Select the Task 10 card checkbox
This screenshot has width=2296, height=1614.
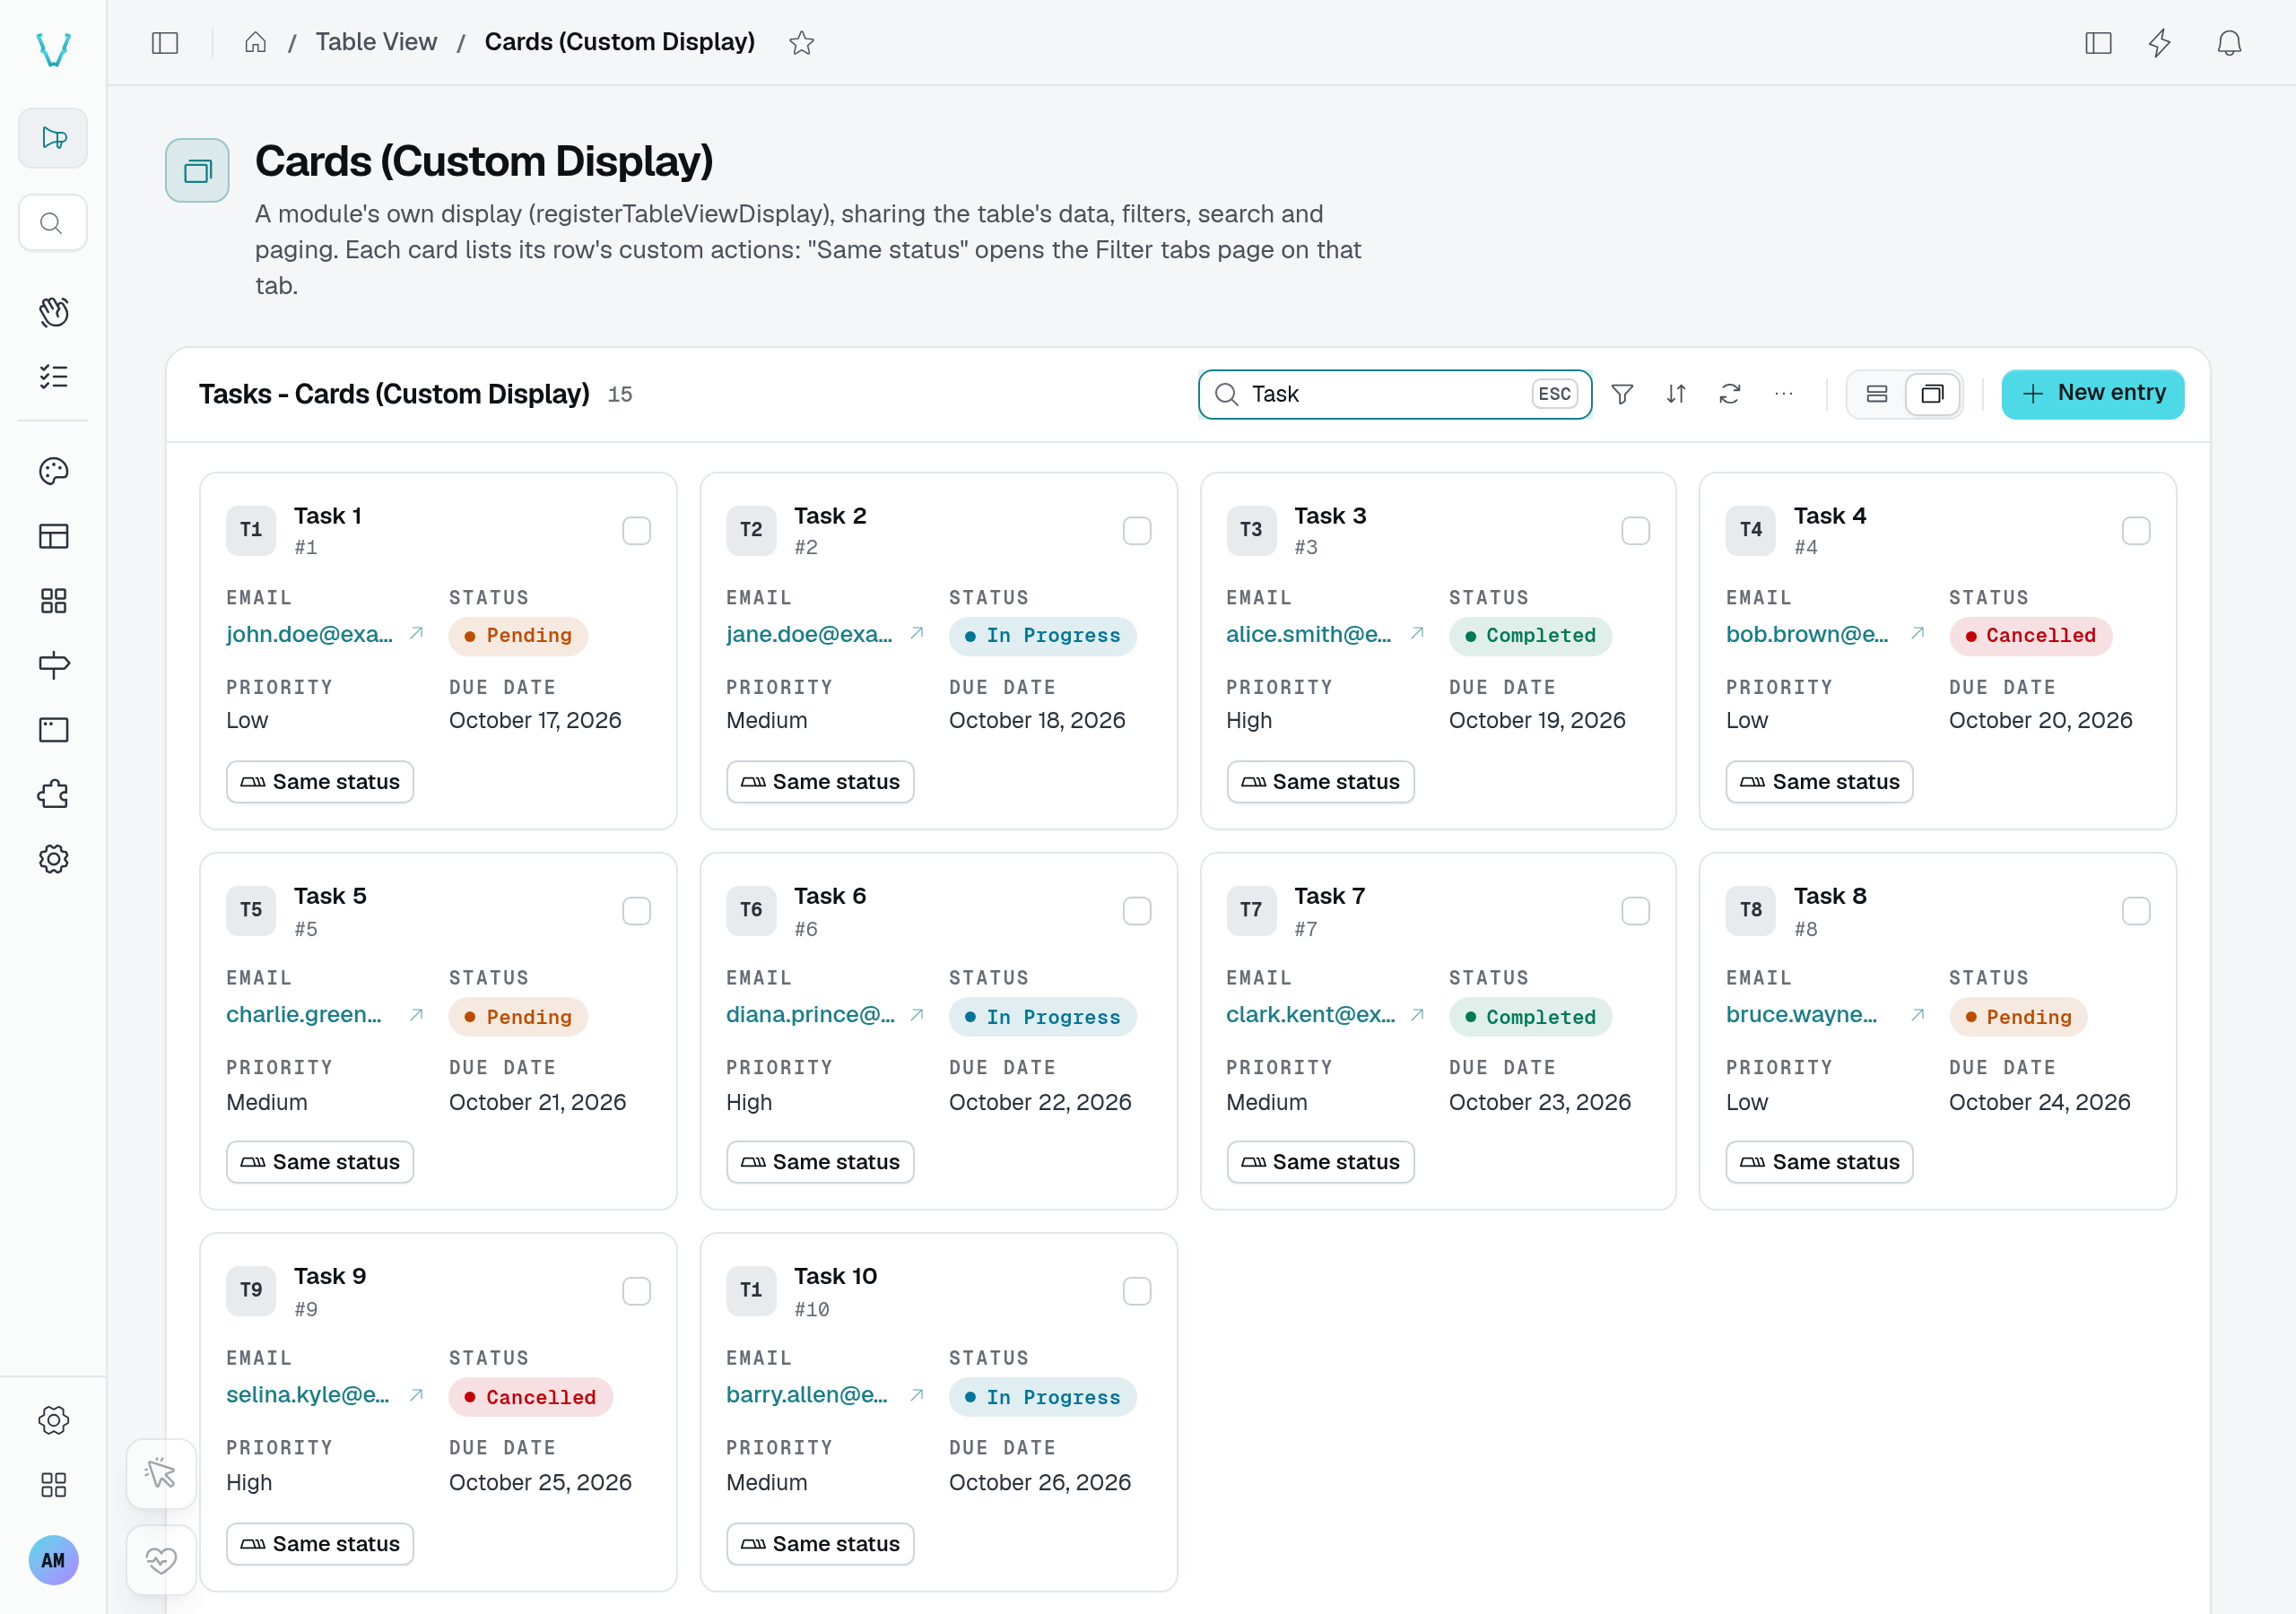click(1137, 1291)
